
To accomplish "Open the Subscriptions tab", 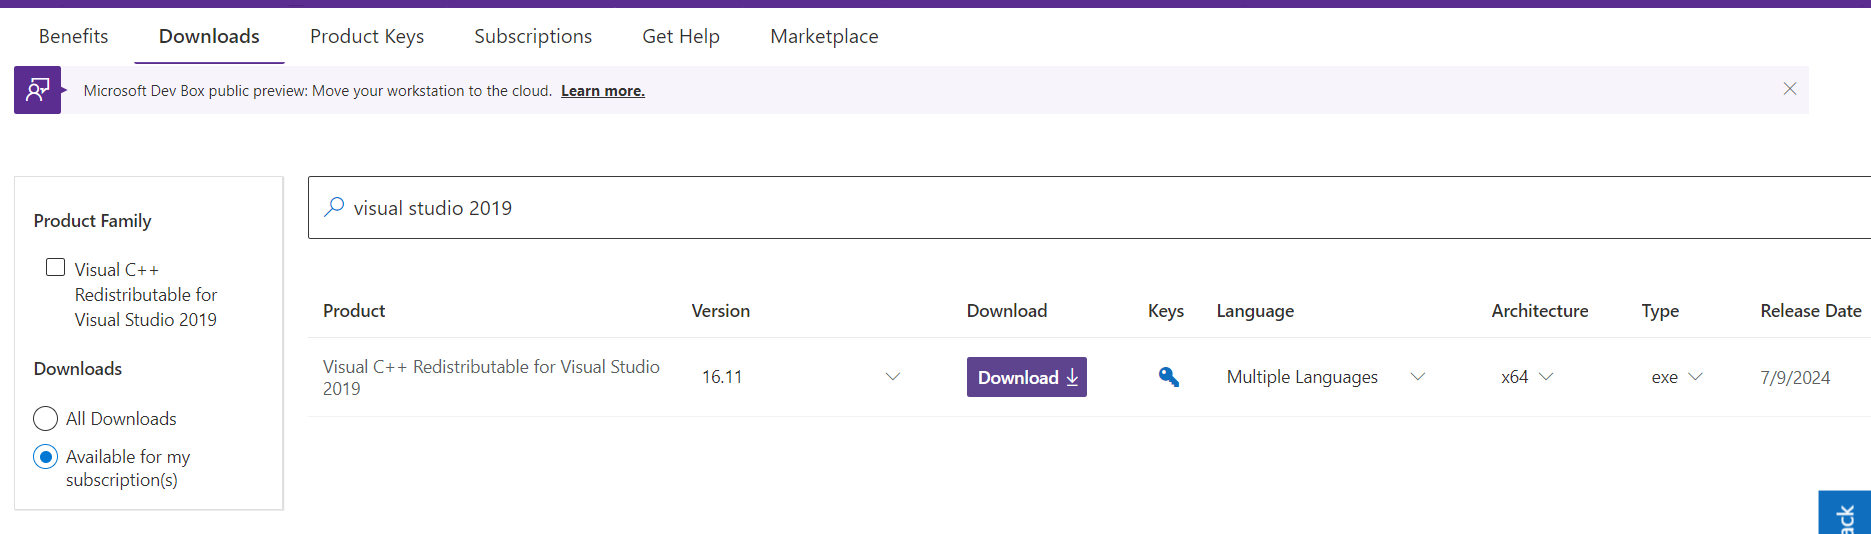I will pos(533,36).
